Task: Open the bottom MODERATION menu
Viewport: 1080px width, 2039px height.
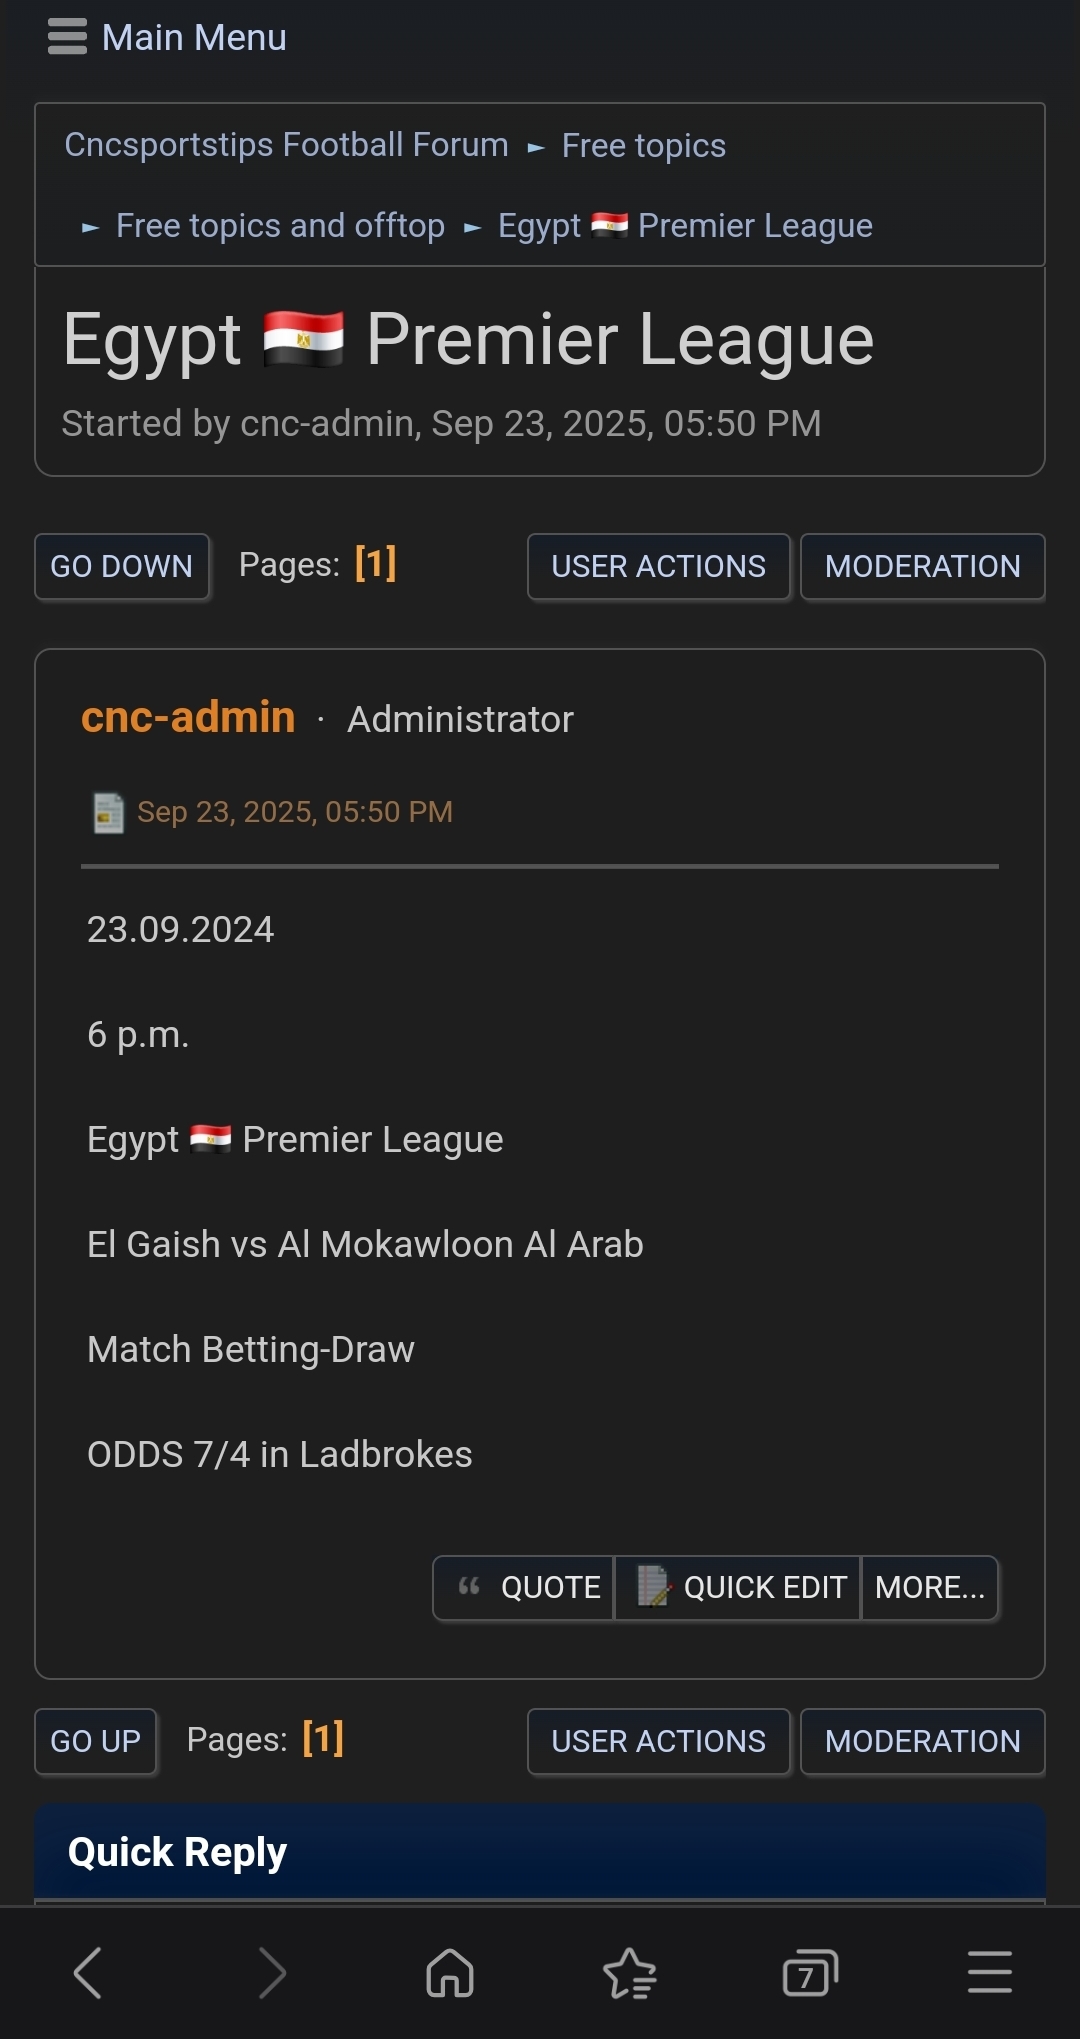Action: point(922,1741)
